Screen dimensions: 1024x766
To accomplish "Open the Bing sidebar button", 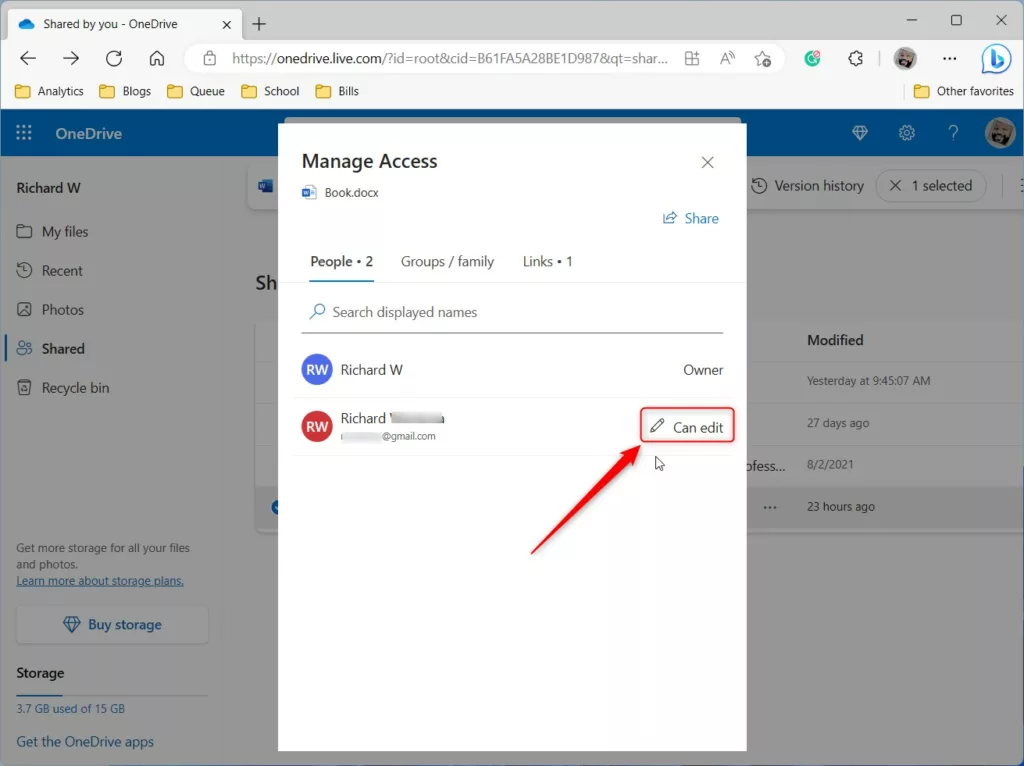I will point(995,59).
